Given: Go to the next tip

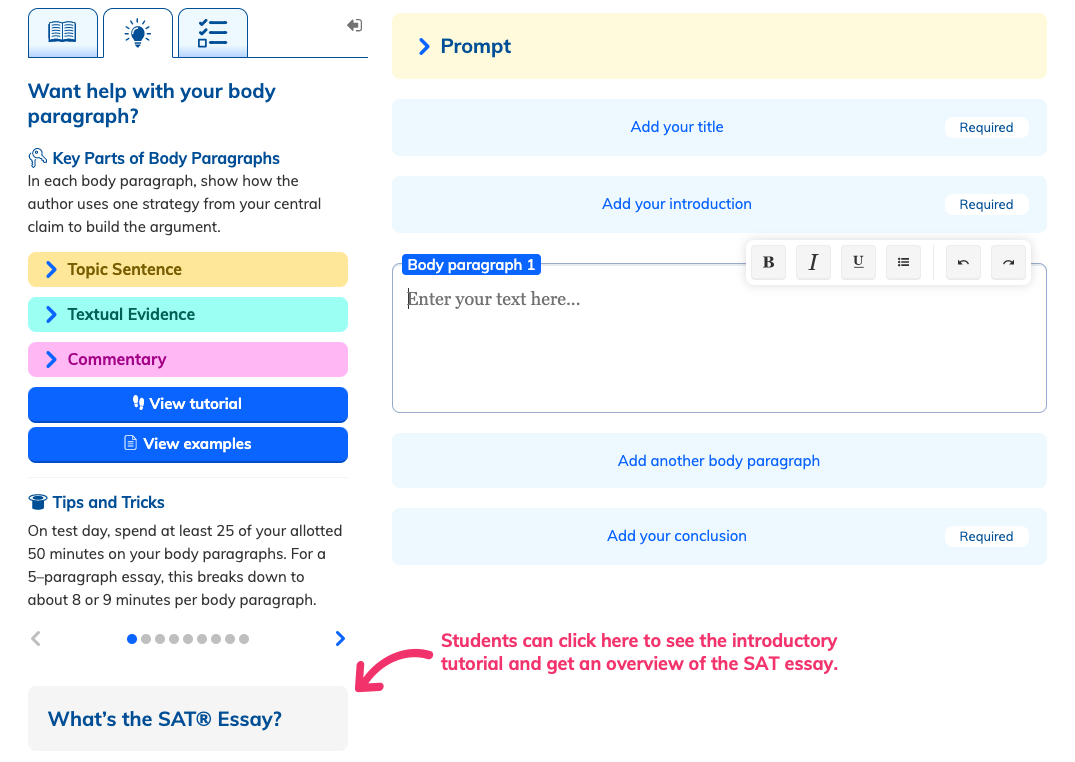Looking at the screenshot, I should [x=340, y=639].
